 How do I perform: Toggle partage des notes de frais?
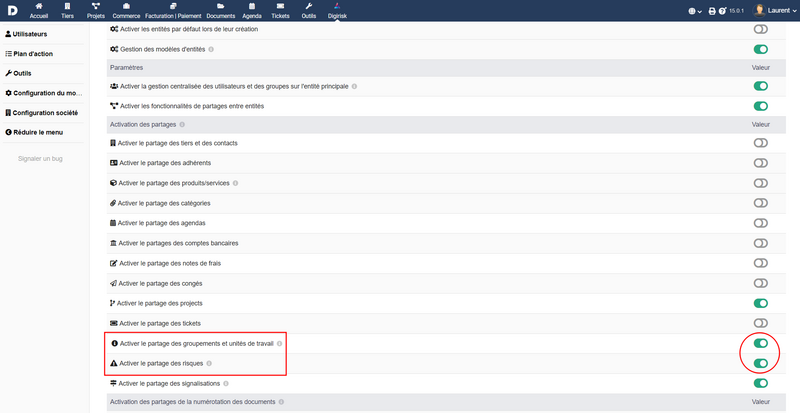760,263
